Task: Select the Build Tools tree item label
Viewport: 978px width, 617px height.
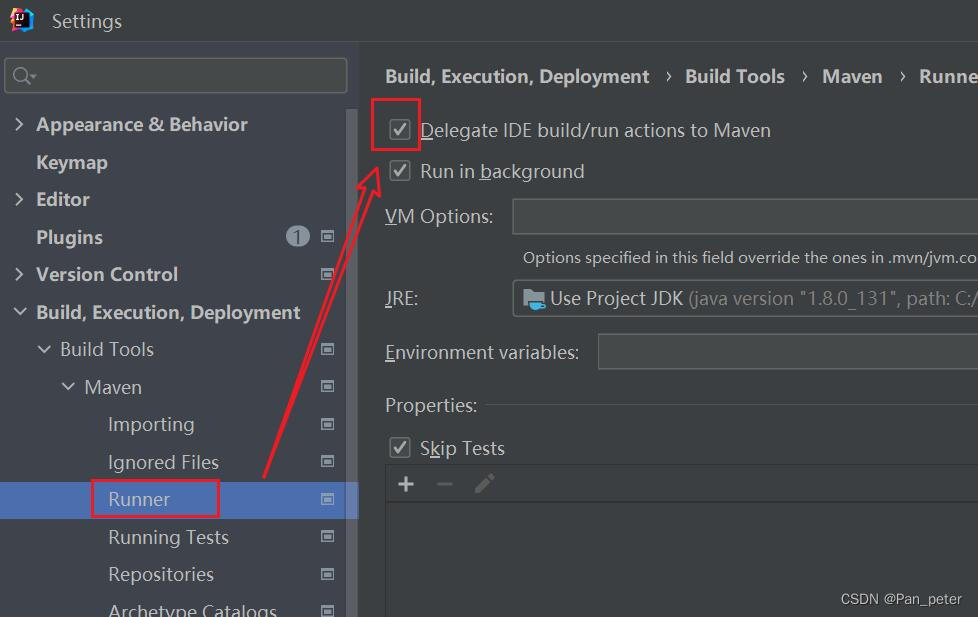Action: coord(107,349)
